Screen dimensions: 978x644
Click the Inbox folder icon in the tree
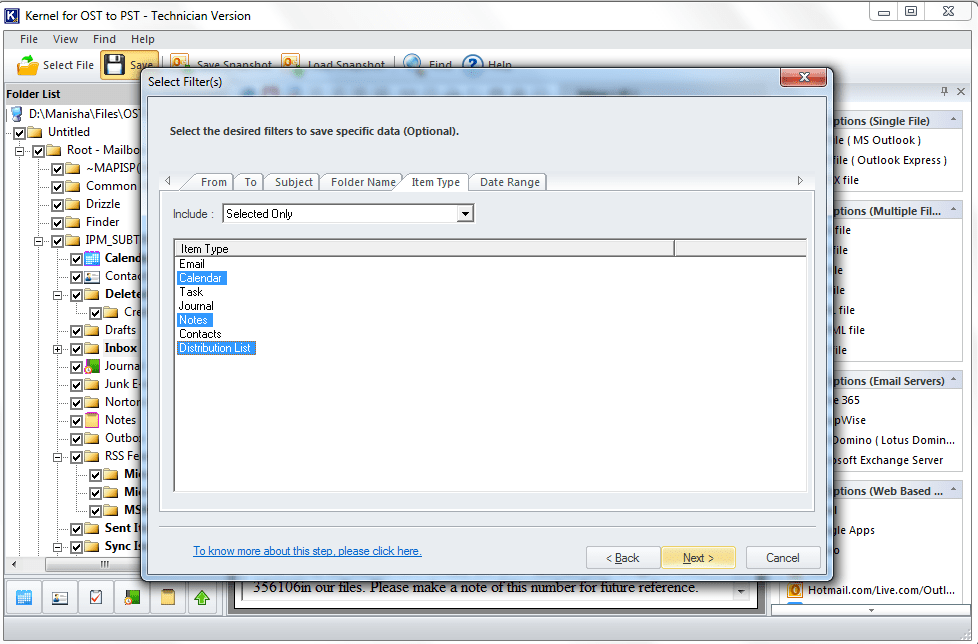click(x=92, y=348)
